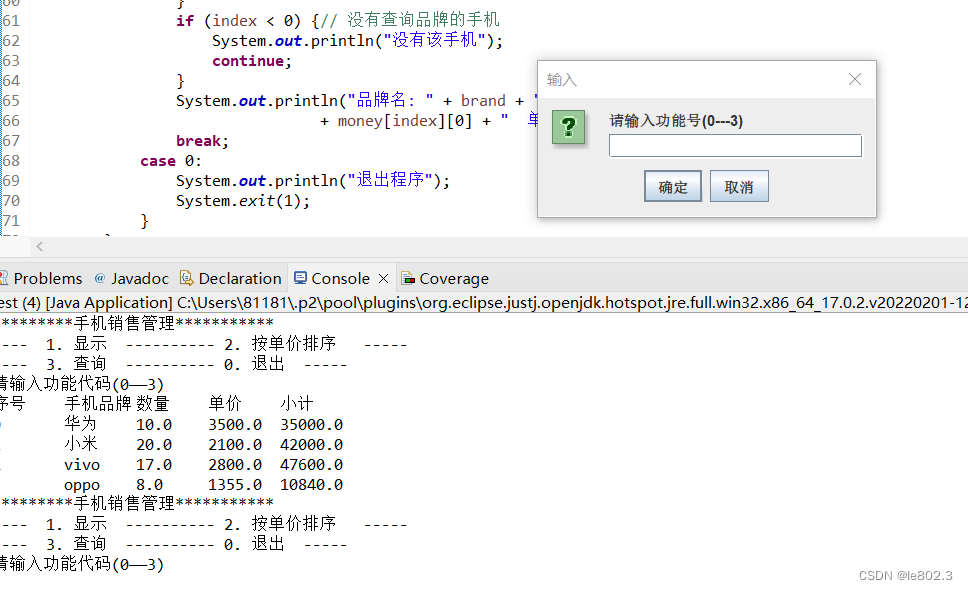The image size is (968, 590).
Task: Click the 小计 column header in console
Action: pyautogui.click(x=297, y=404)
